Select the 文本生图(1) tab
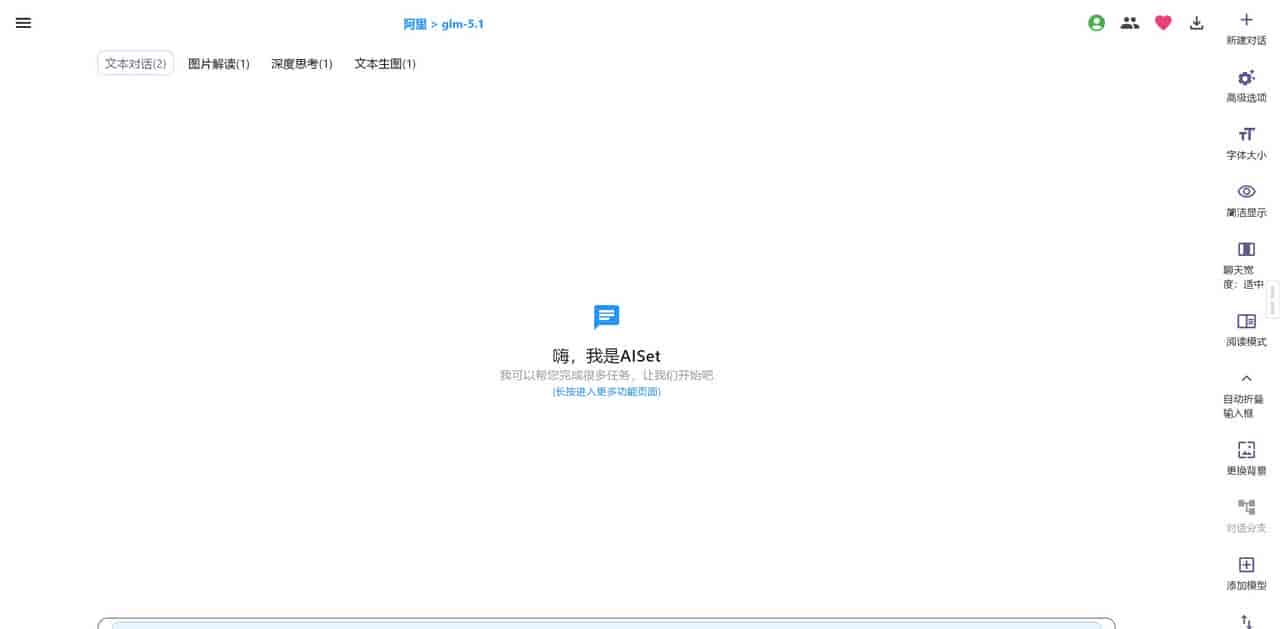1280x629 pixels. coord(385,63)
